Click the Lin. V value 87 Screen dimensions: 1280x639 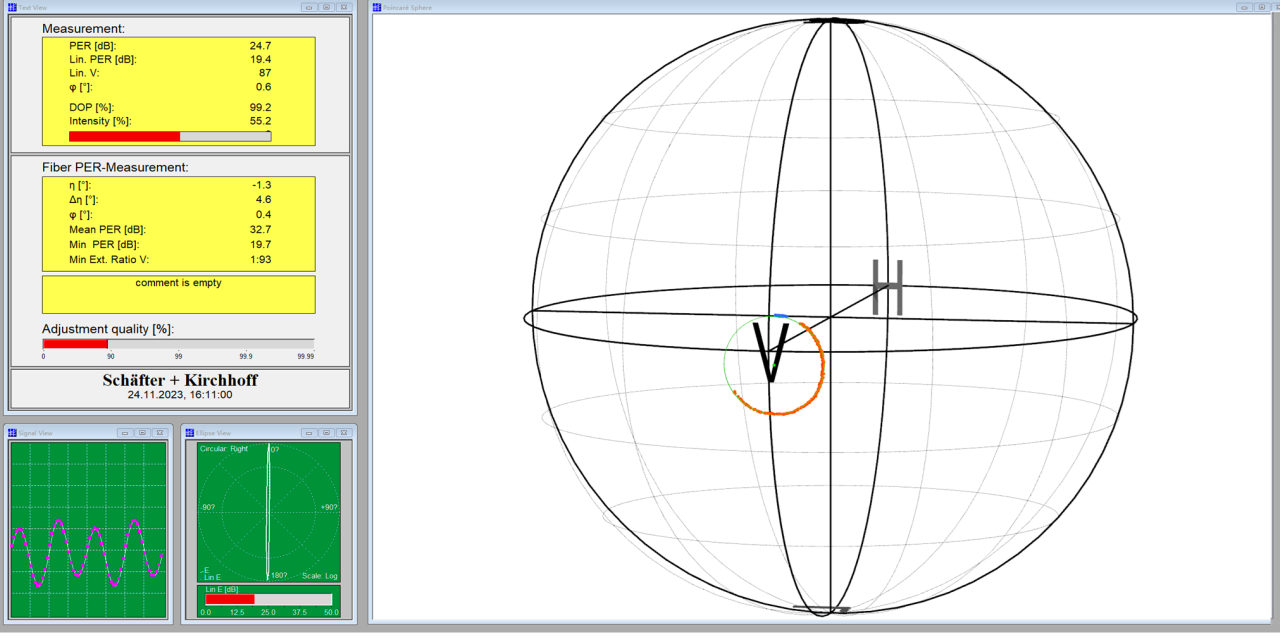click(x=265, y=73)
